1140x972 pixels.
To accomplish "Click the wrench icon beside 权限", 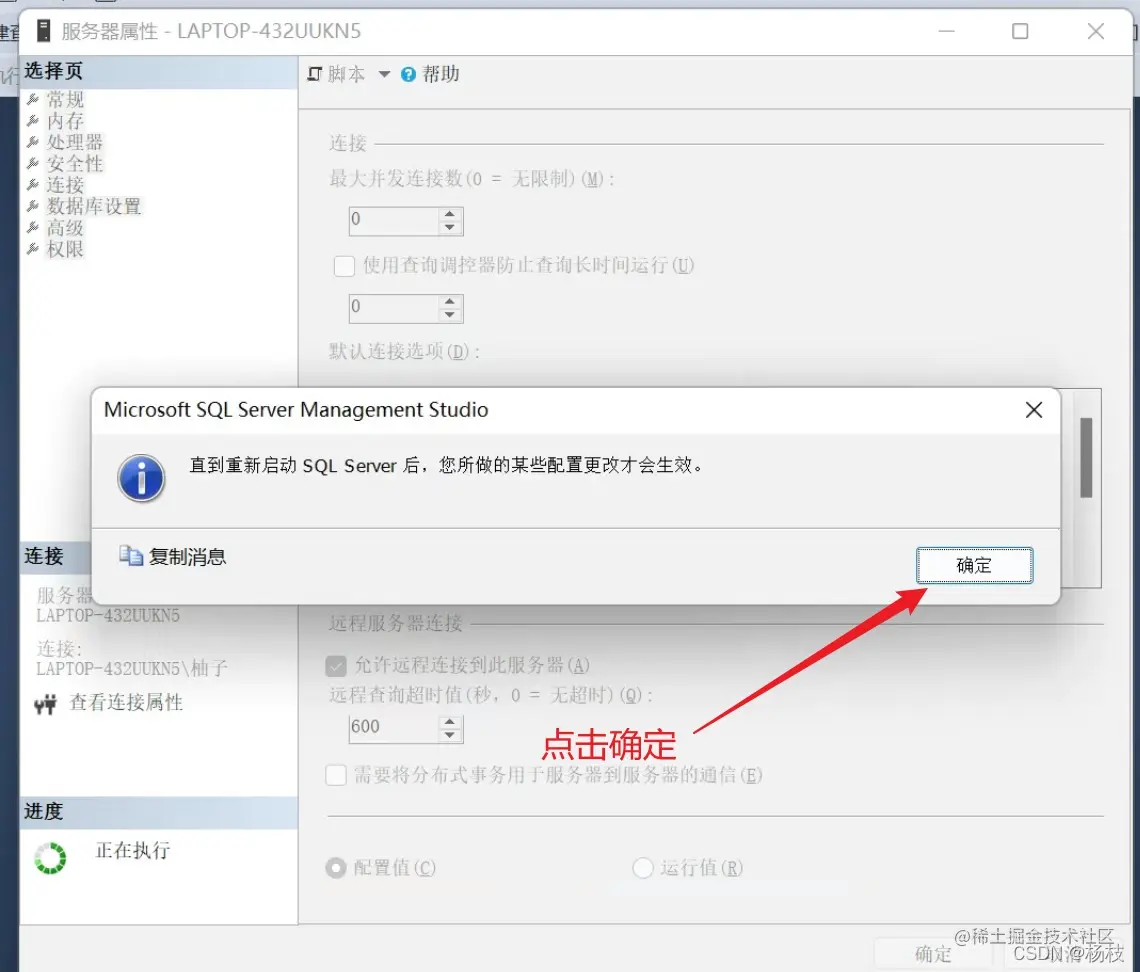I will coord(33,249).
